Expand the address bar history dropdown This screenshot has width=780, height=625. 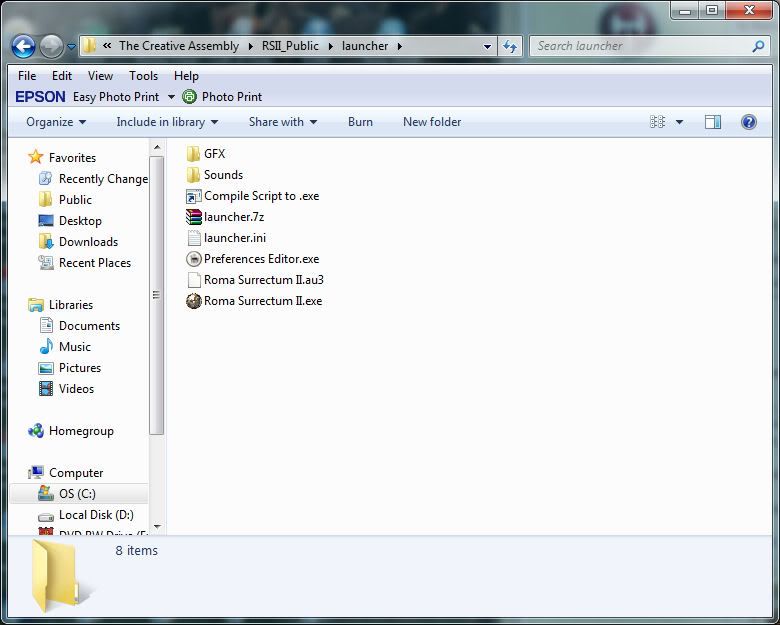487,46
